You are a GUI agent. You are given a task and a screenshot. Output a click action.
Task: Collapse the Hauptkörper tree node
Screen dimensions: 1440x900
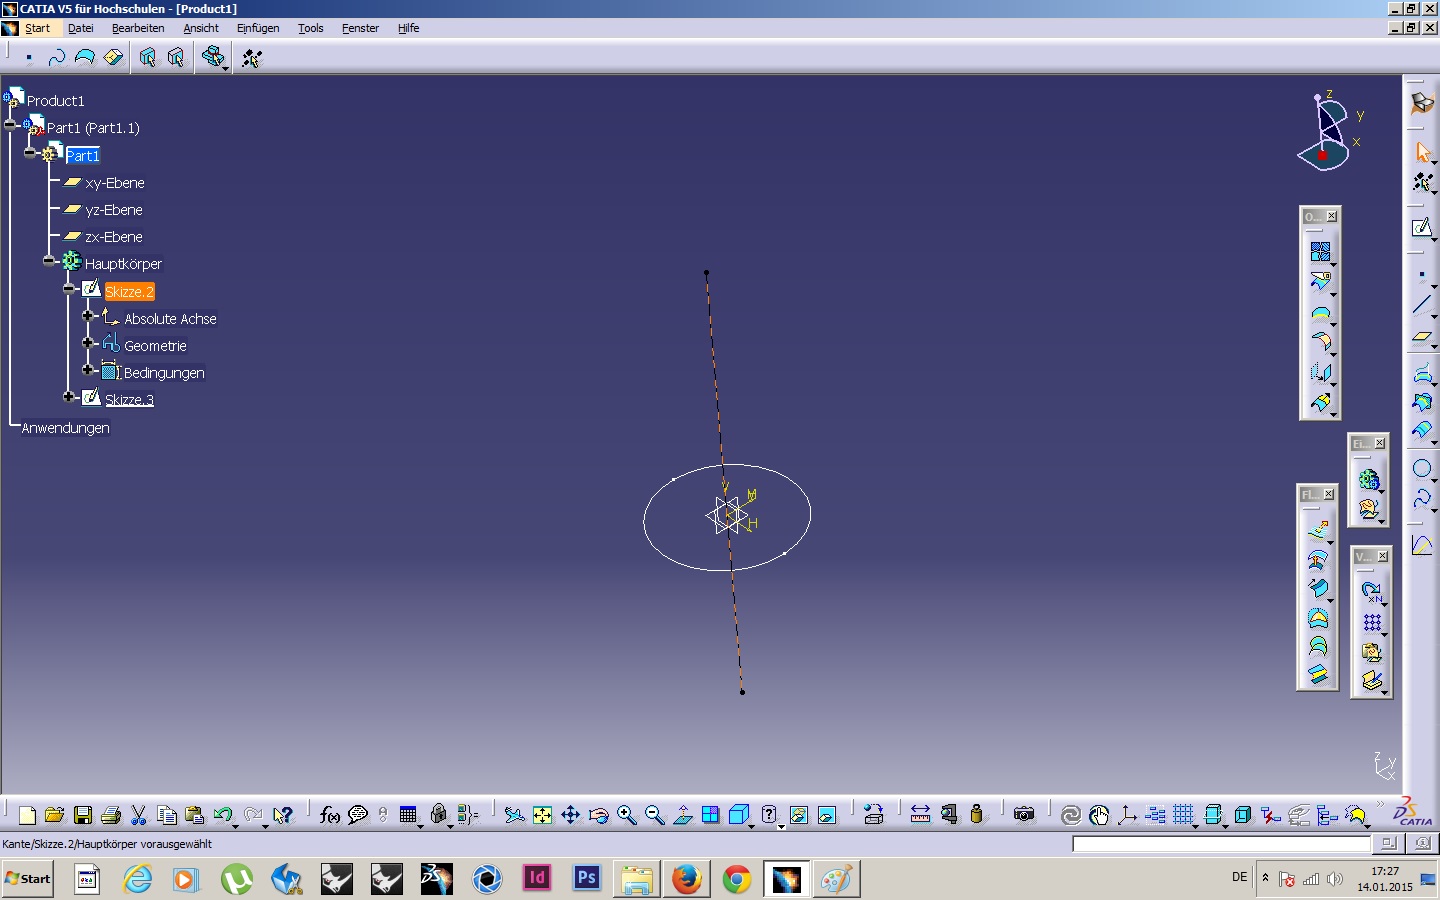[49, 261]
